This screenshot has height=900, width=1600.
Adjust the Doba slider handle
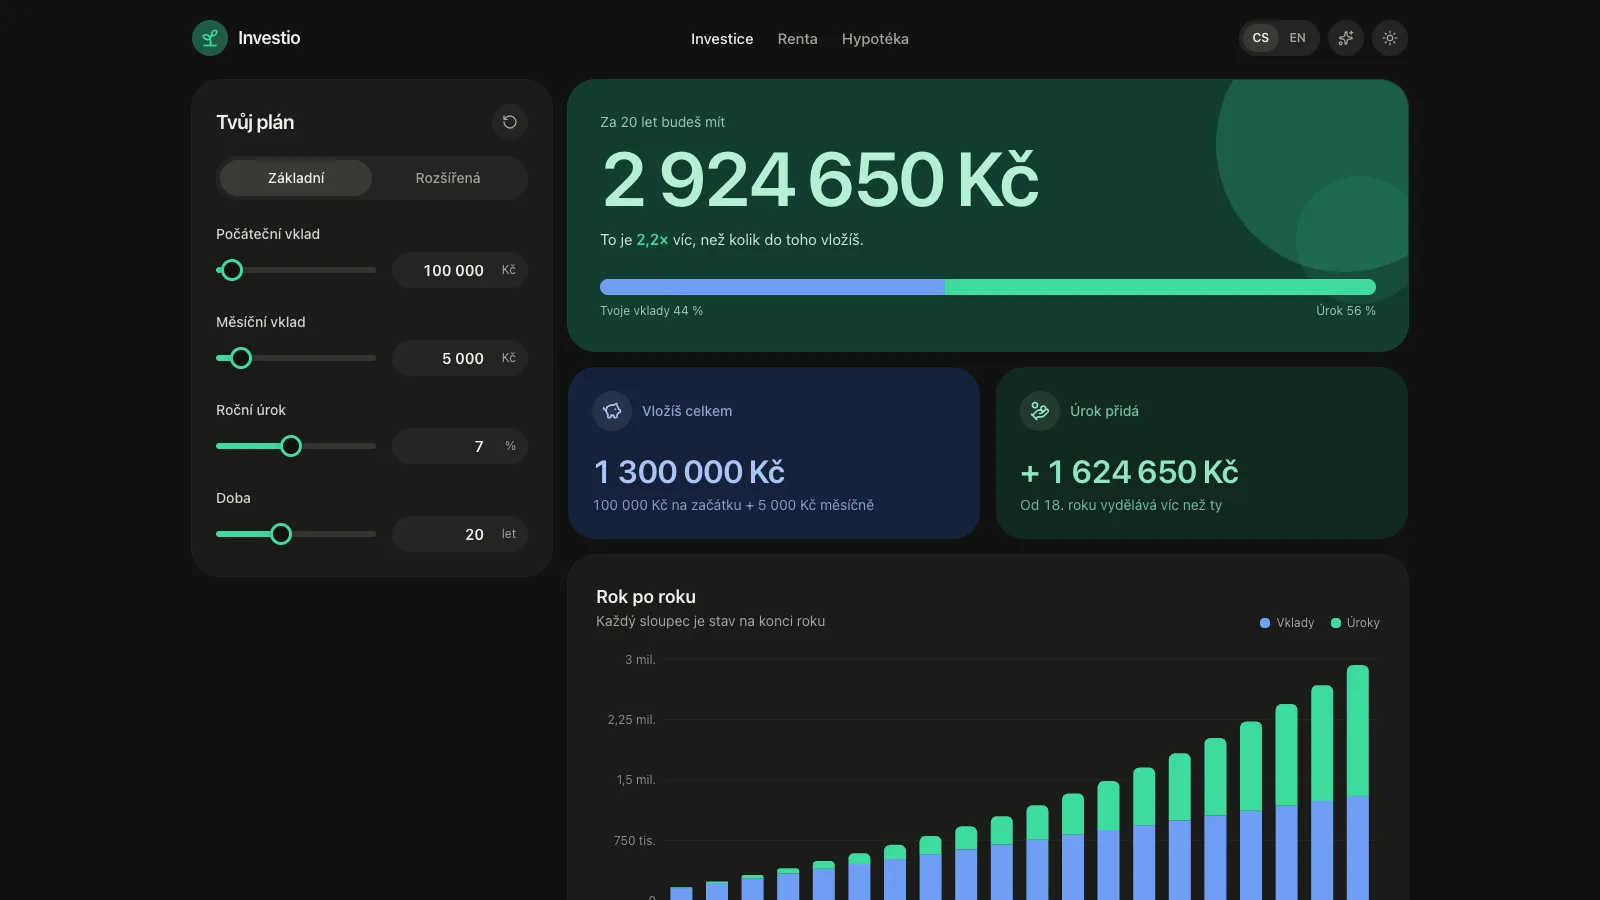pos(281,534)
